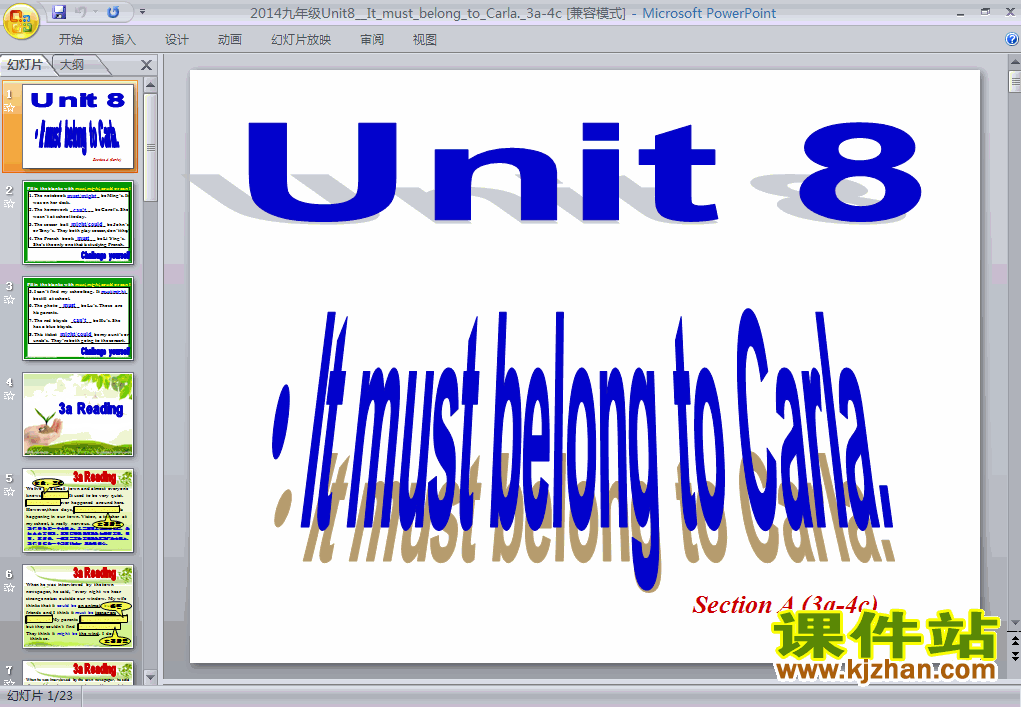
Task: Select slide 6 thumbnail
Action: click(77, 606)
